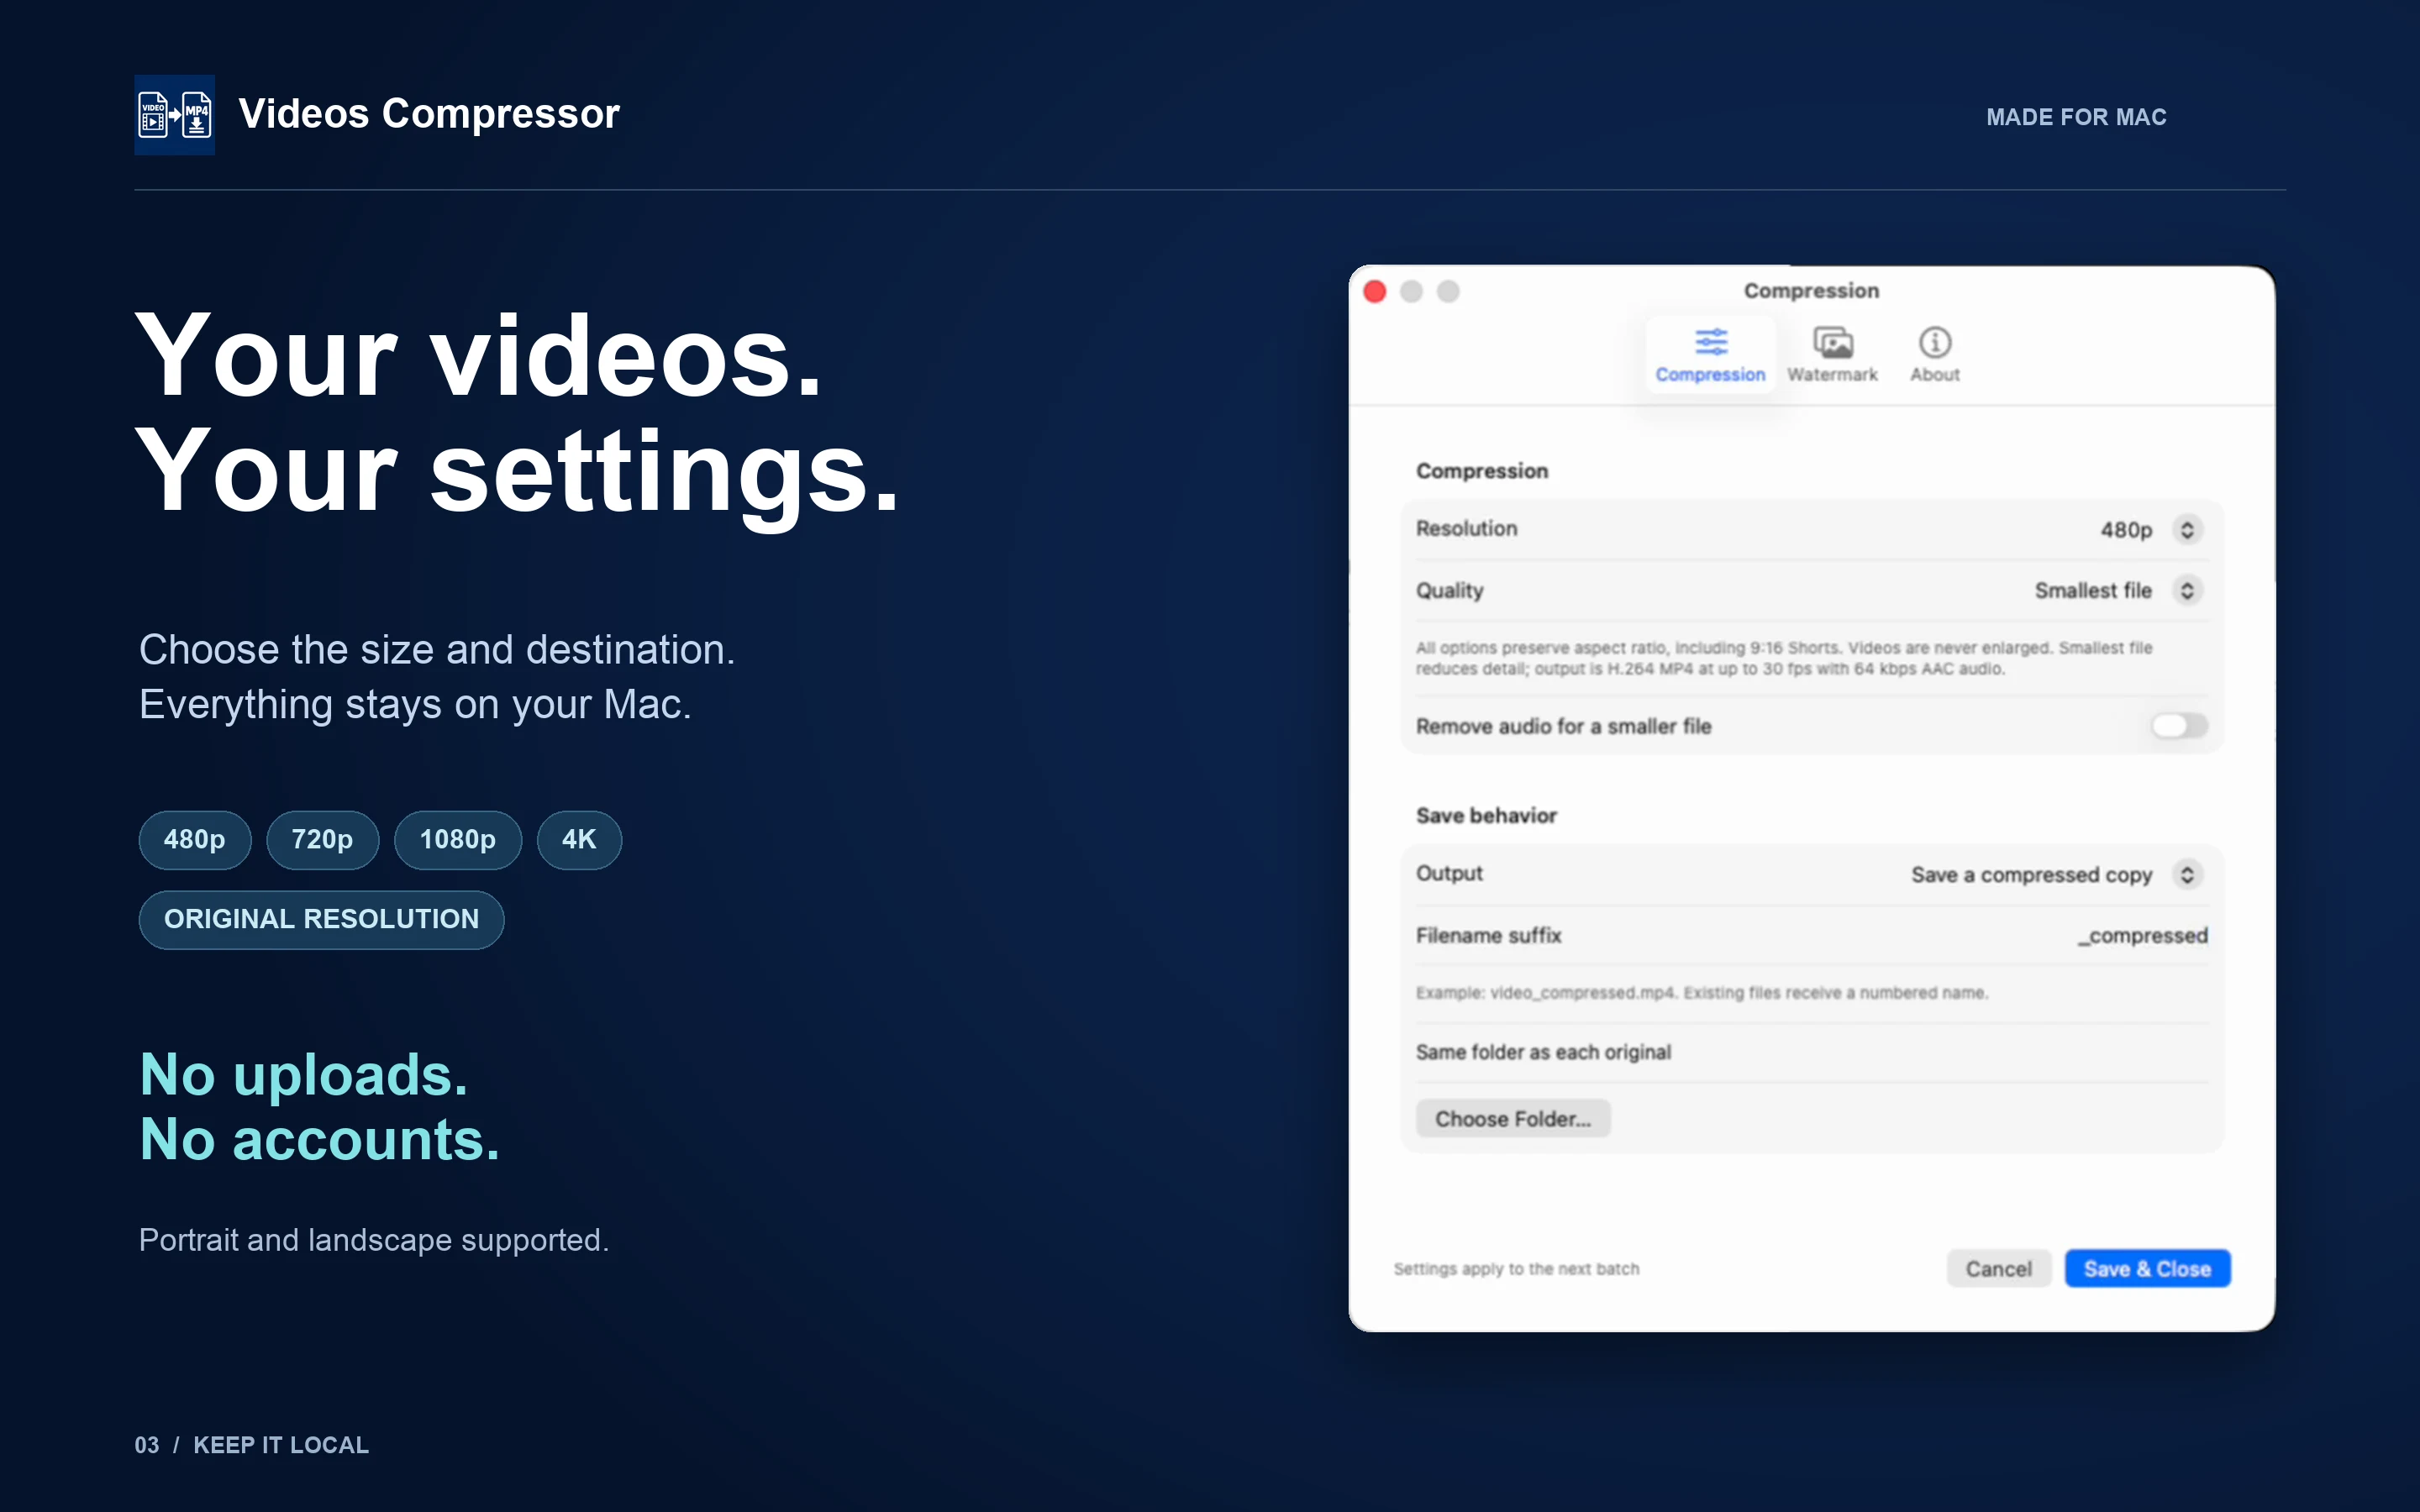Image resolution: width=2420 pixels, height=1512 pixels.
Task: Select the Compression tab sliders icon
Action: click(1710, 342)
